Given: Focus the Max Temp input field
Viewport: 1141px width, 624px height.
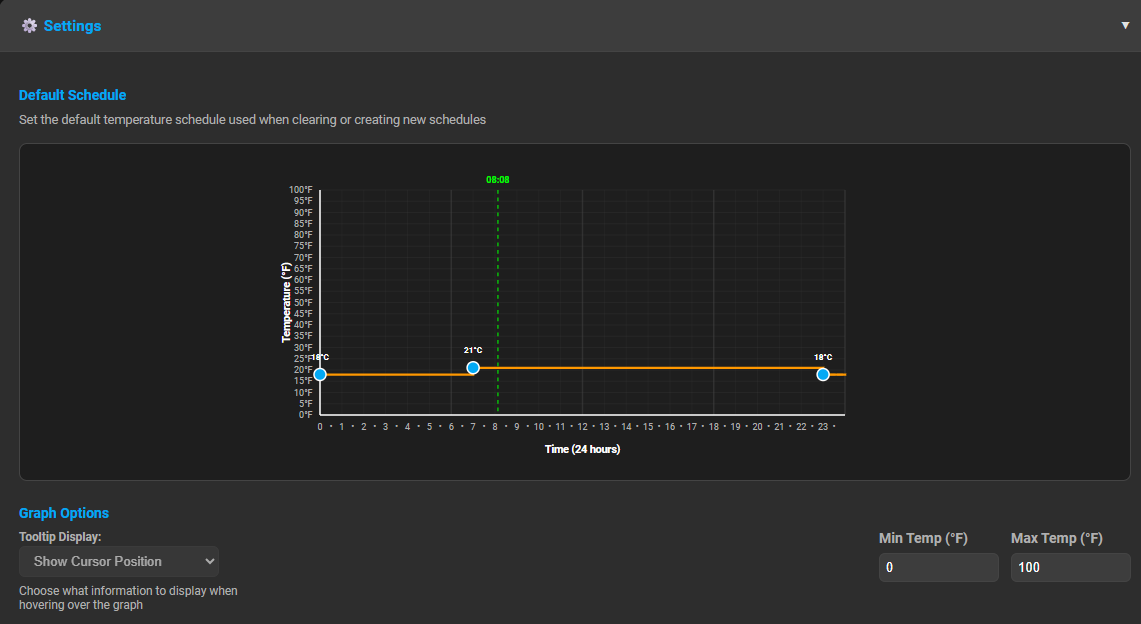Looking at the screenshot, I should pyautogui.click(x=1070, y=567).
